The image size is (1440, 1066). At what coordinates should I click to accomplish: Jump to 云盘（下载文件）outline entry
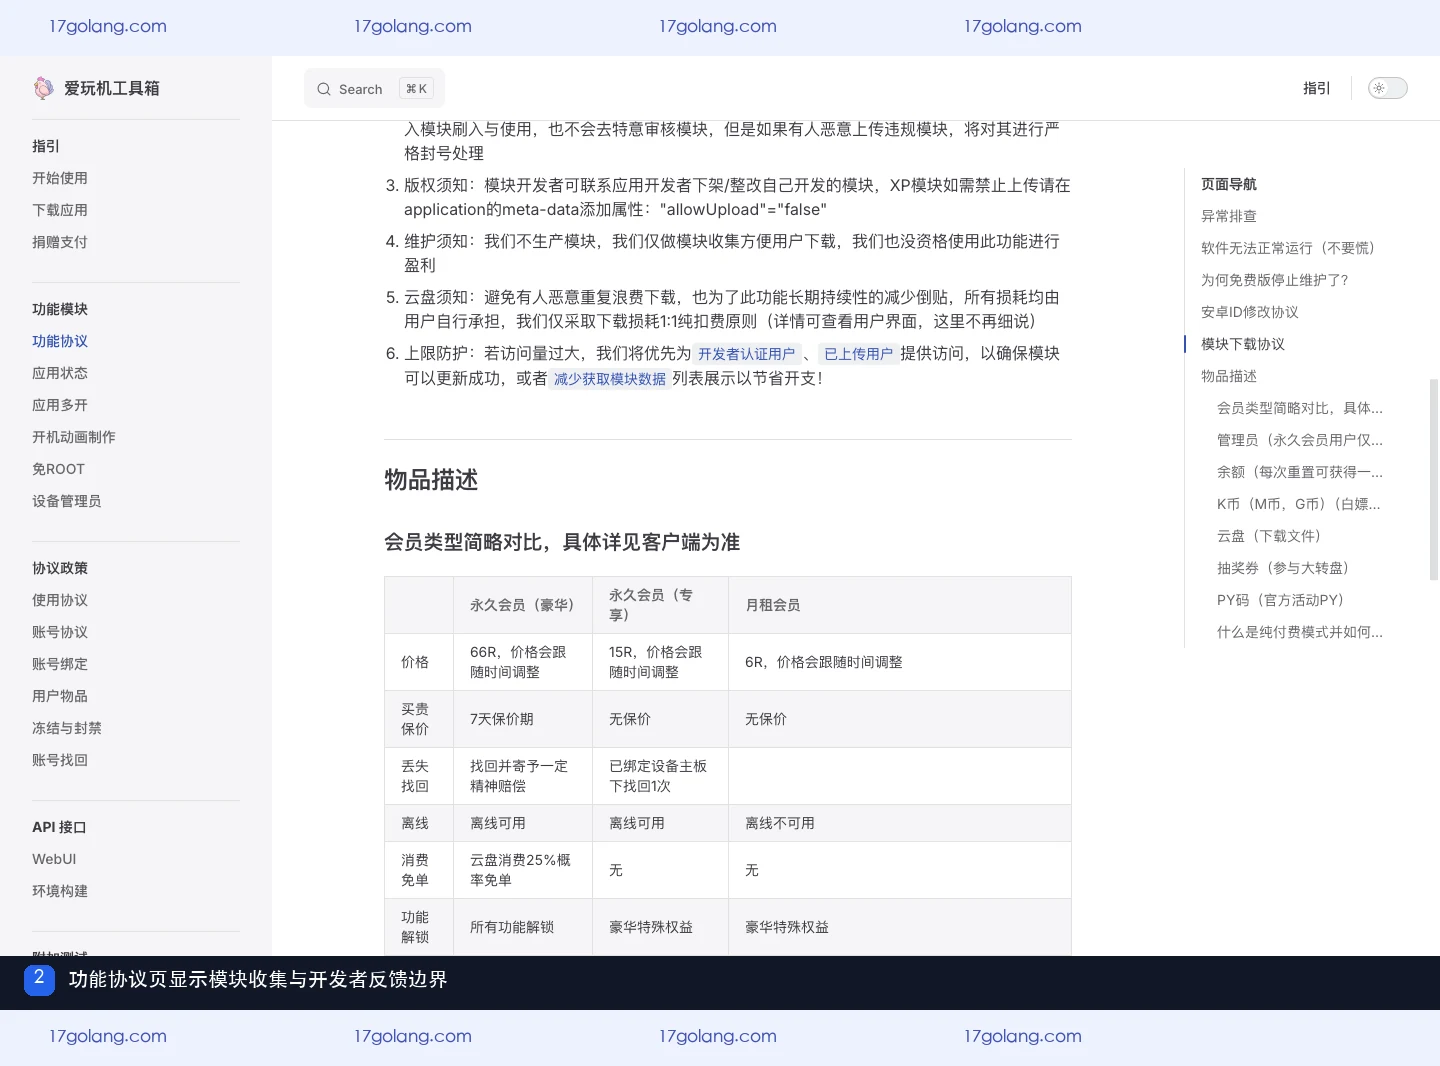coord(1269,536)
